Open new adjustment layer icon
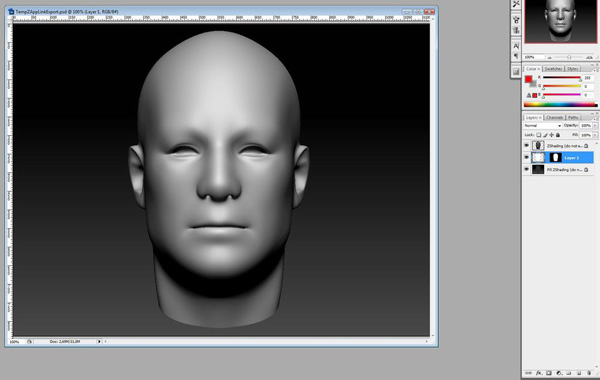 click(x=559, y=373)
